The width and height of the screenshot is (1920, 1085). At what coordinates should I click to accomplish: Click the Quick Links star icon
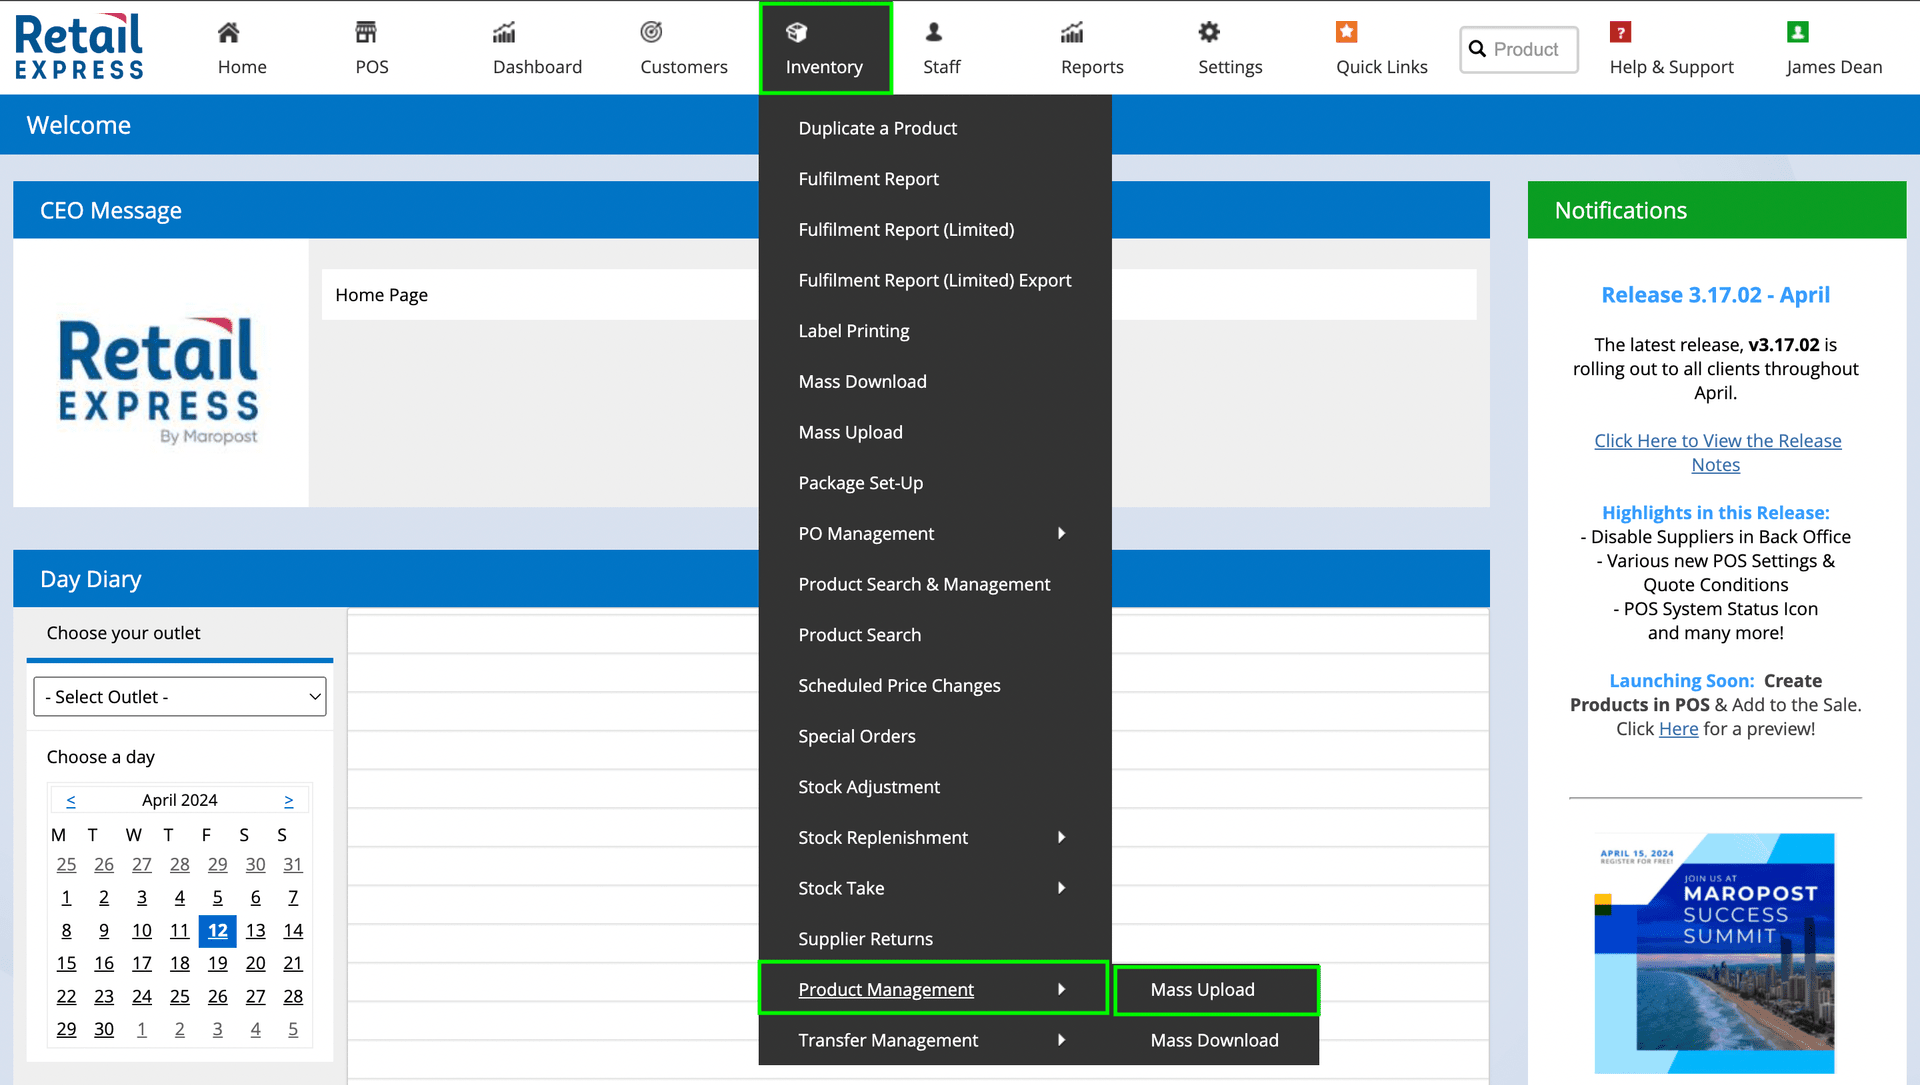tap(1347, 33)
